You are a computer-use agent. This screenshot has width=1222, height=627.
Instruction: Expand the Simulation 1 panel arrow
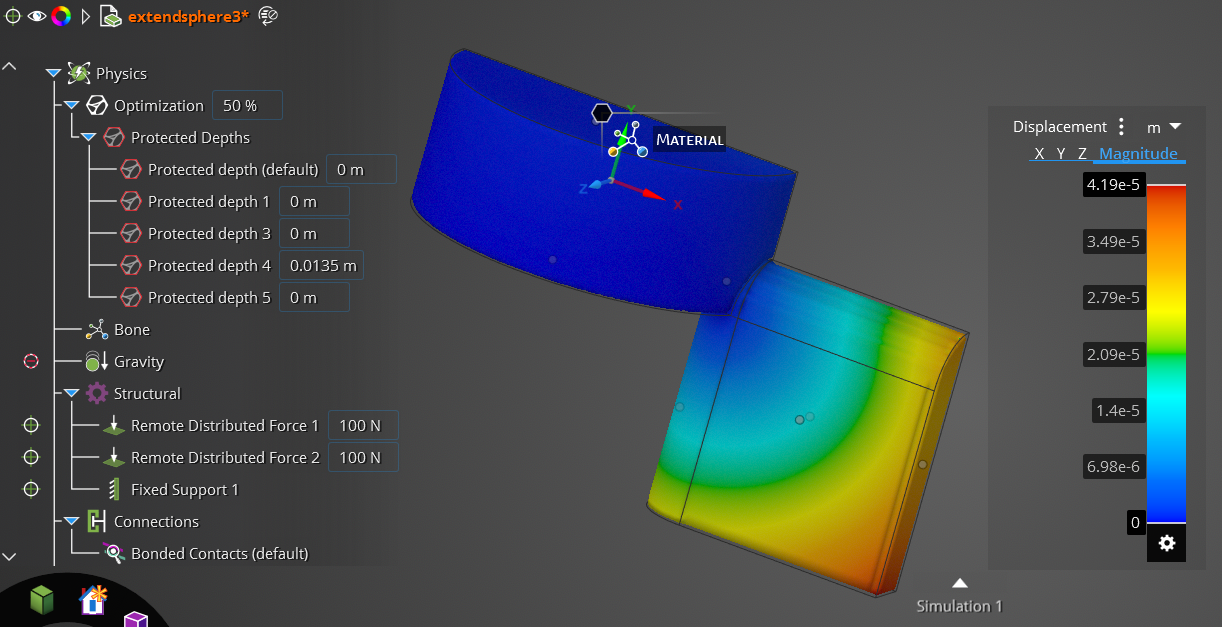(x=959, y=583)
